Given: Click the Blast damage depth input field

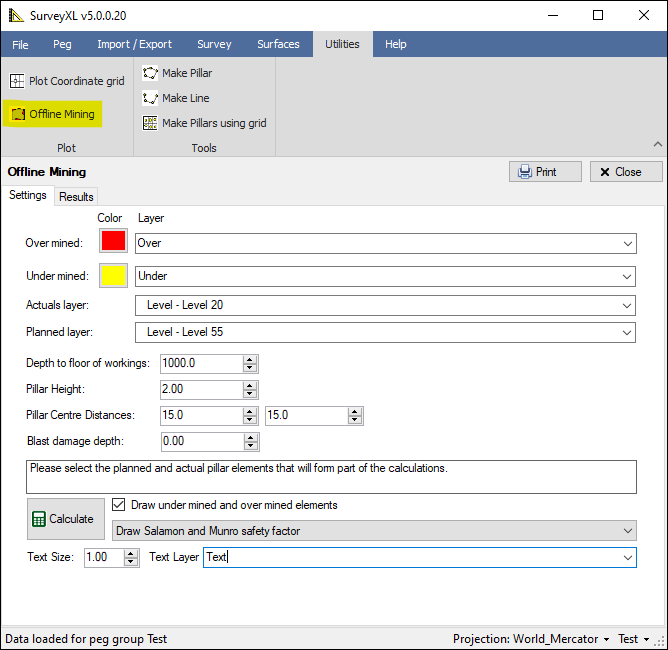Looking at the screenshot, I should [201, 441].
